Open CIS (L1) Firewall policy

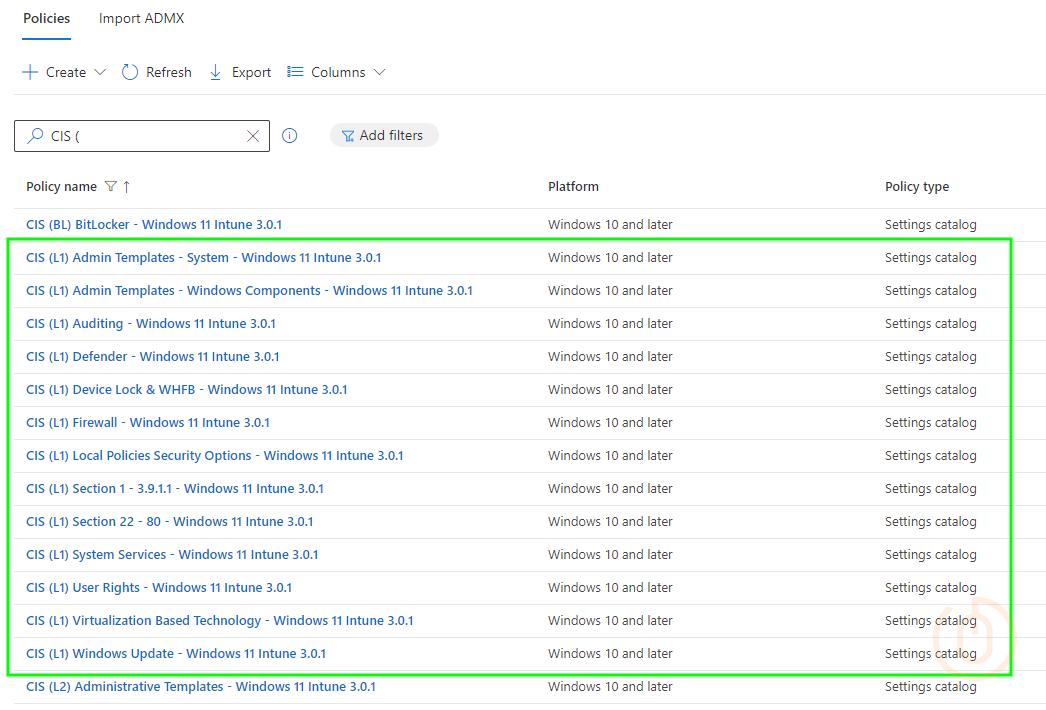pos(148,423)
